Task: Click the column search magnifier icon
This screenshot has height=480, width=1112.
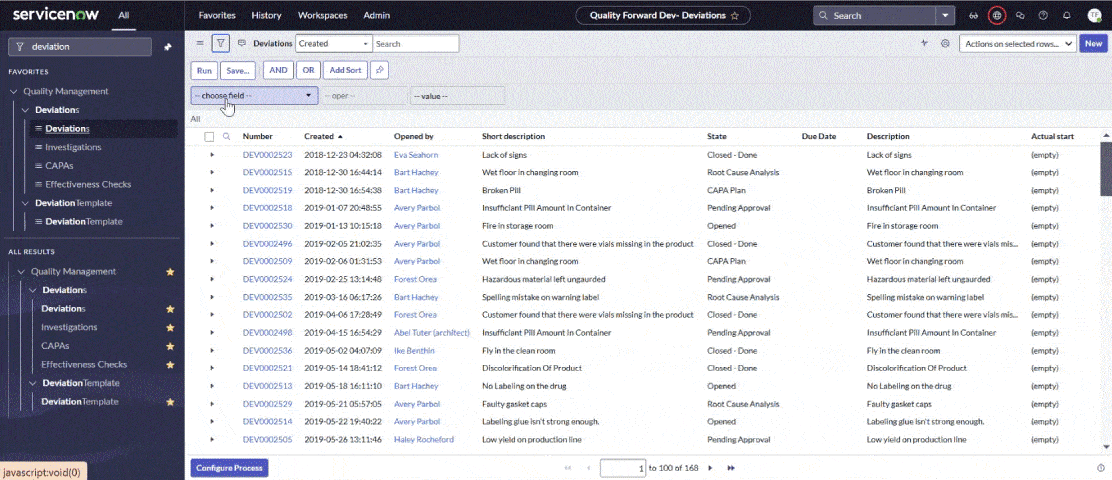Action: (227, 136)
